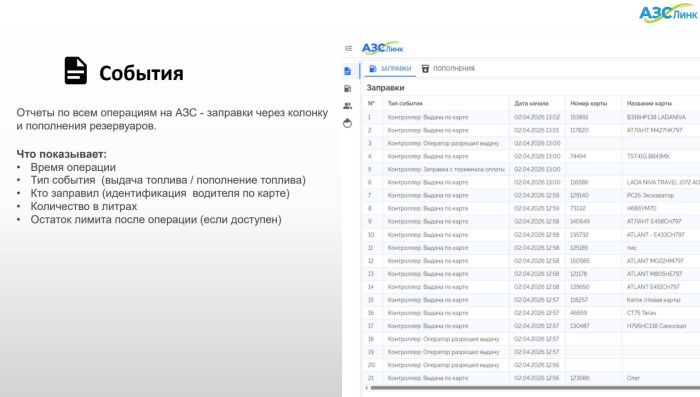Select card number 135650

579,287
